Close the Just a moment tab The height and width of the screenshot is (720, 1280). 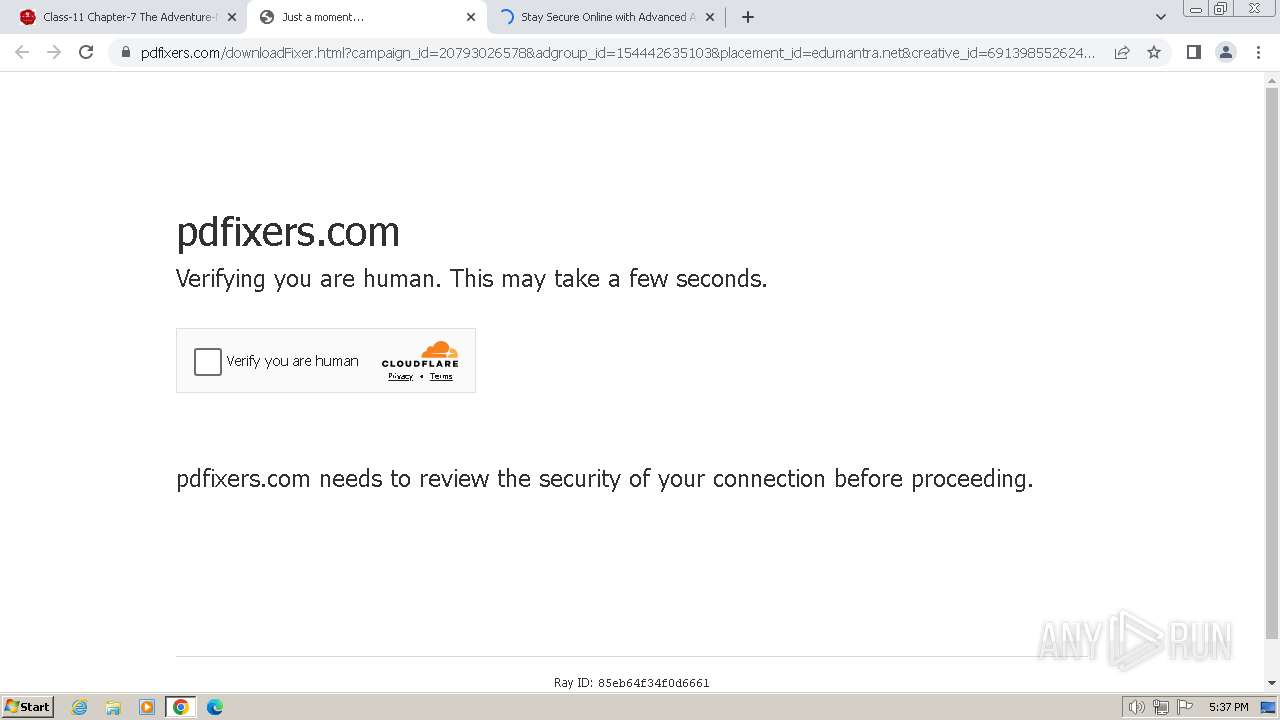(471, 17)
